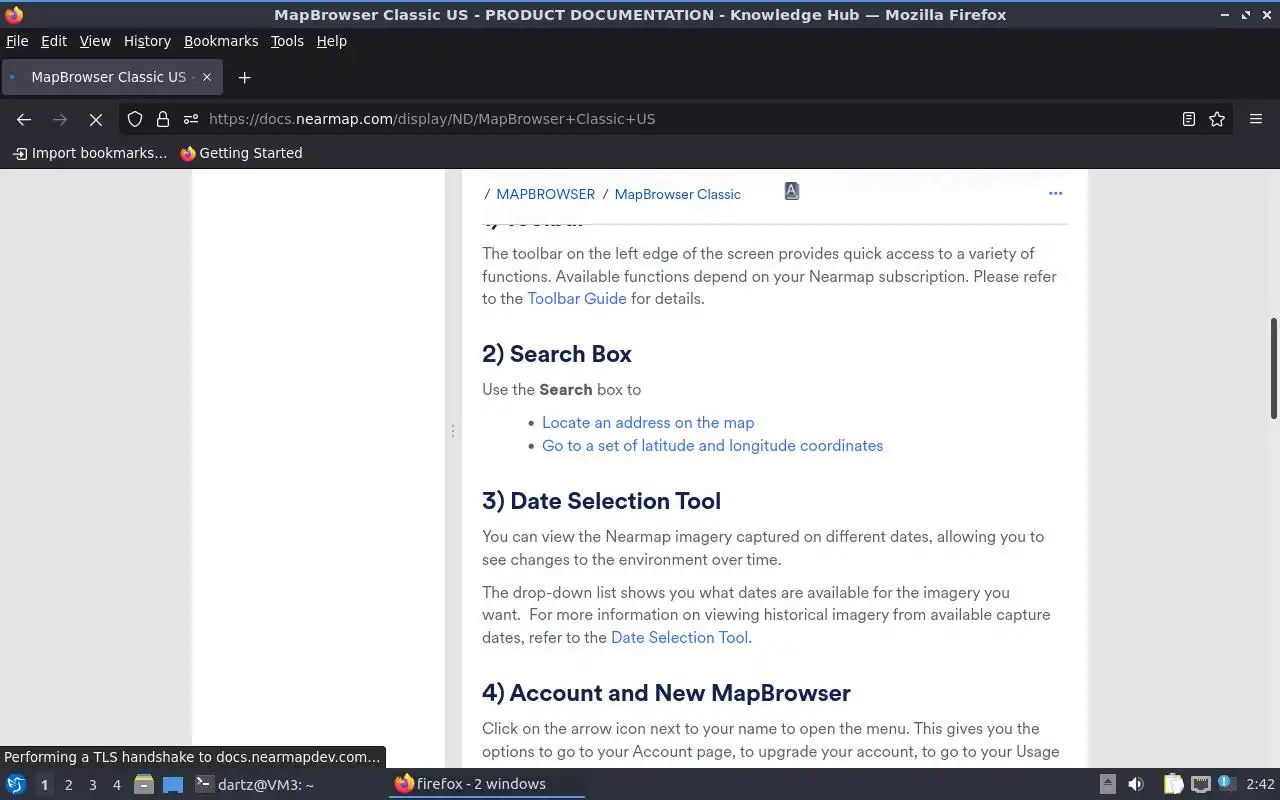Open the start menu in taskbar

coord(16,784)
